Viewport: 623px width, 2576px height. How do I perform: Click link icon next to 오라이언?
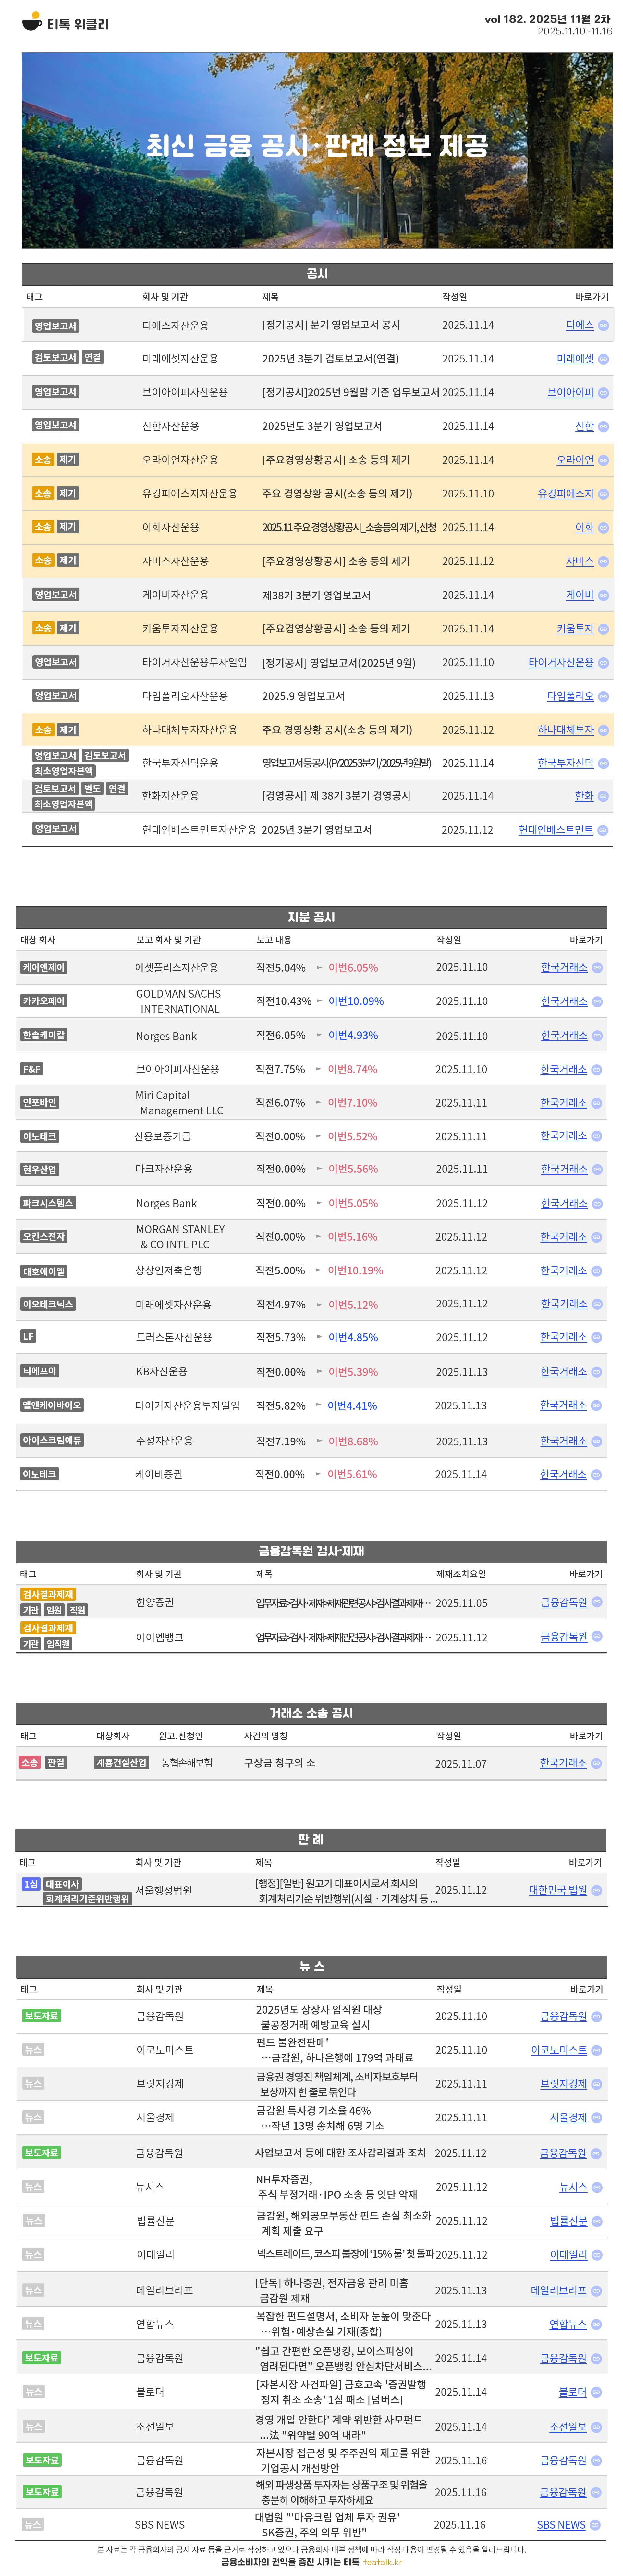603,461
